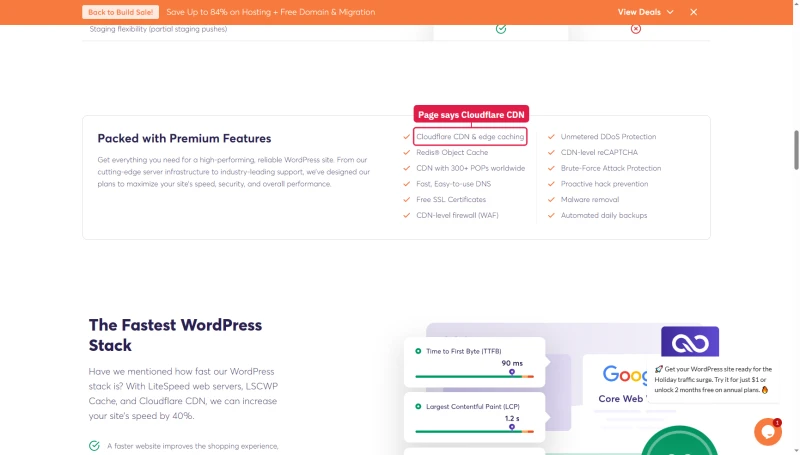Click 'Staging flexibility (partial staging pushes)' row label
800x455 pixels.
[x=158, y=29]
